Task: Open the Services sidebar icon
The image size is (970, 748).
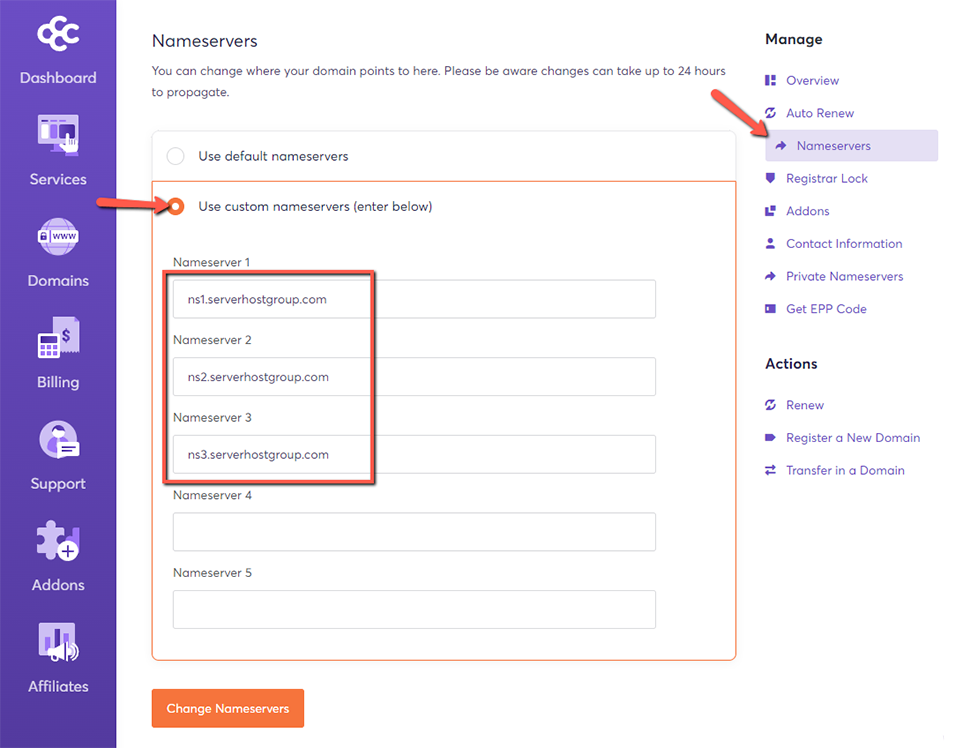Action: click(58, 136)
